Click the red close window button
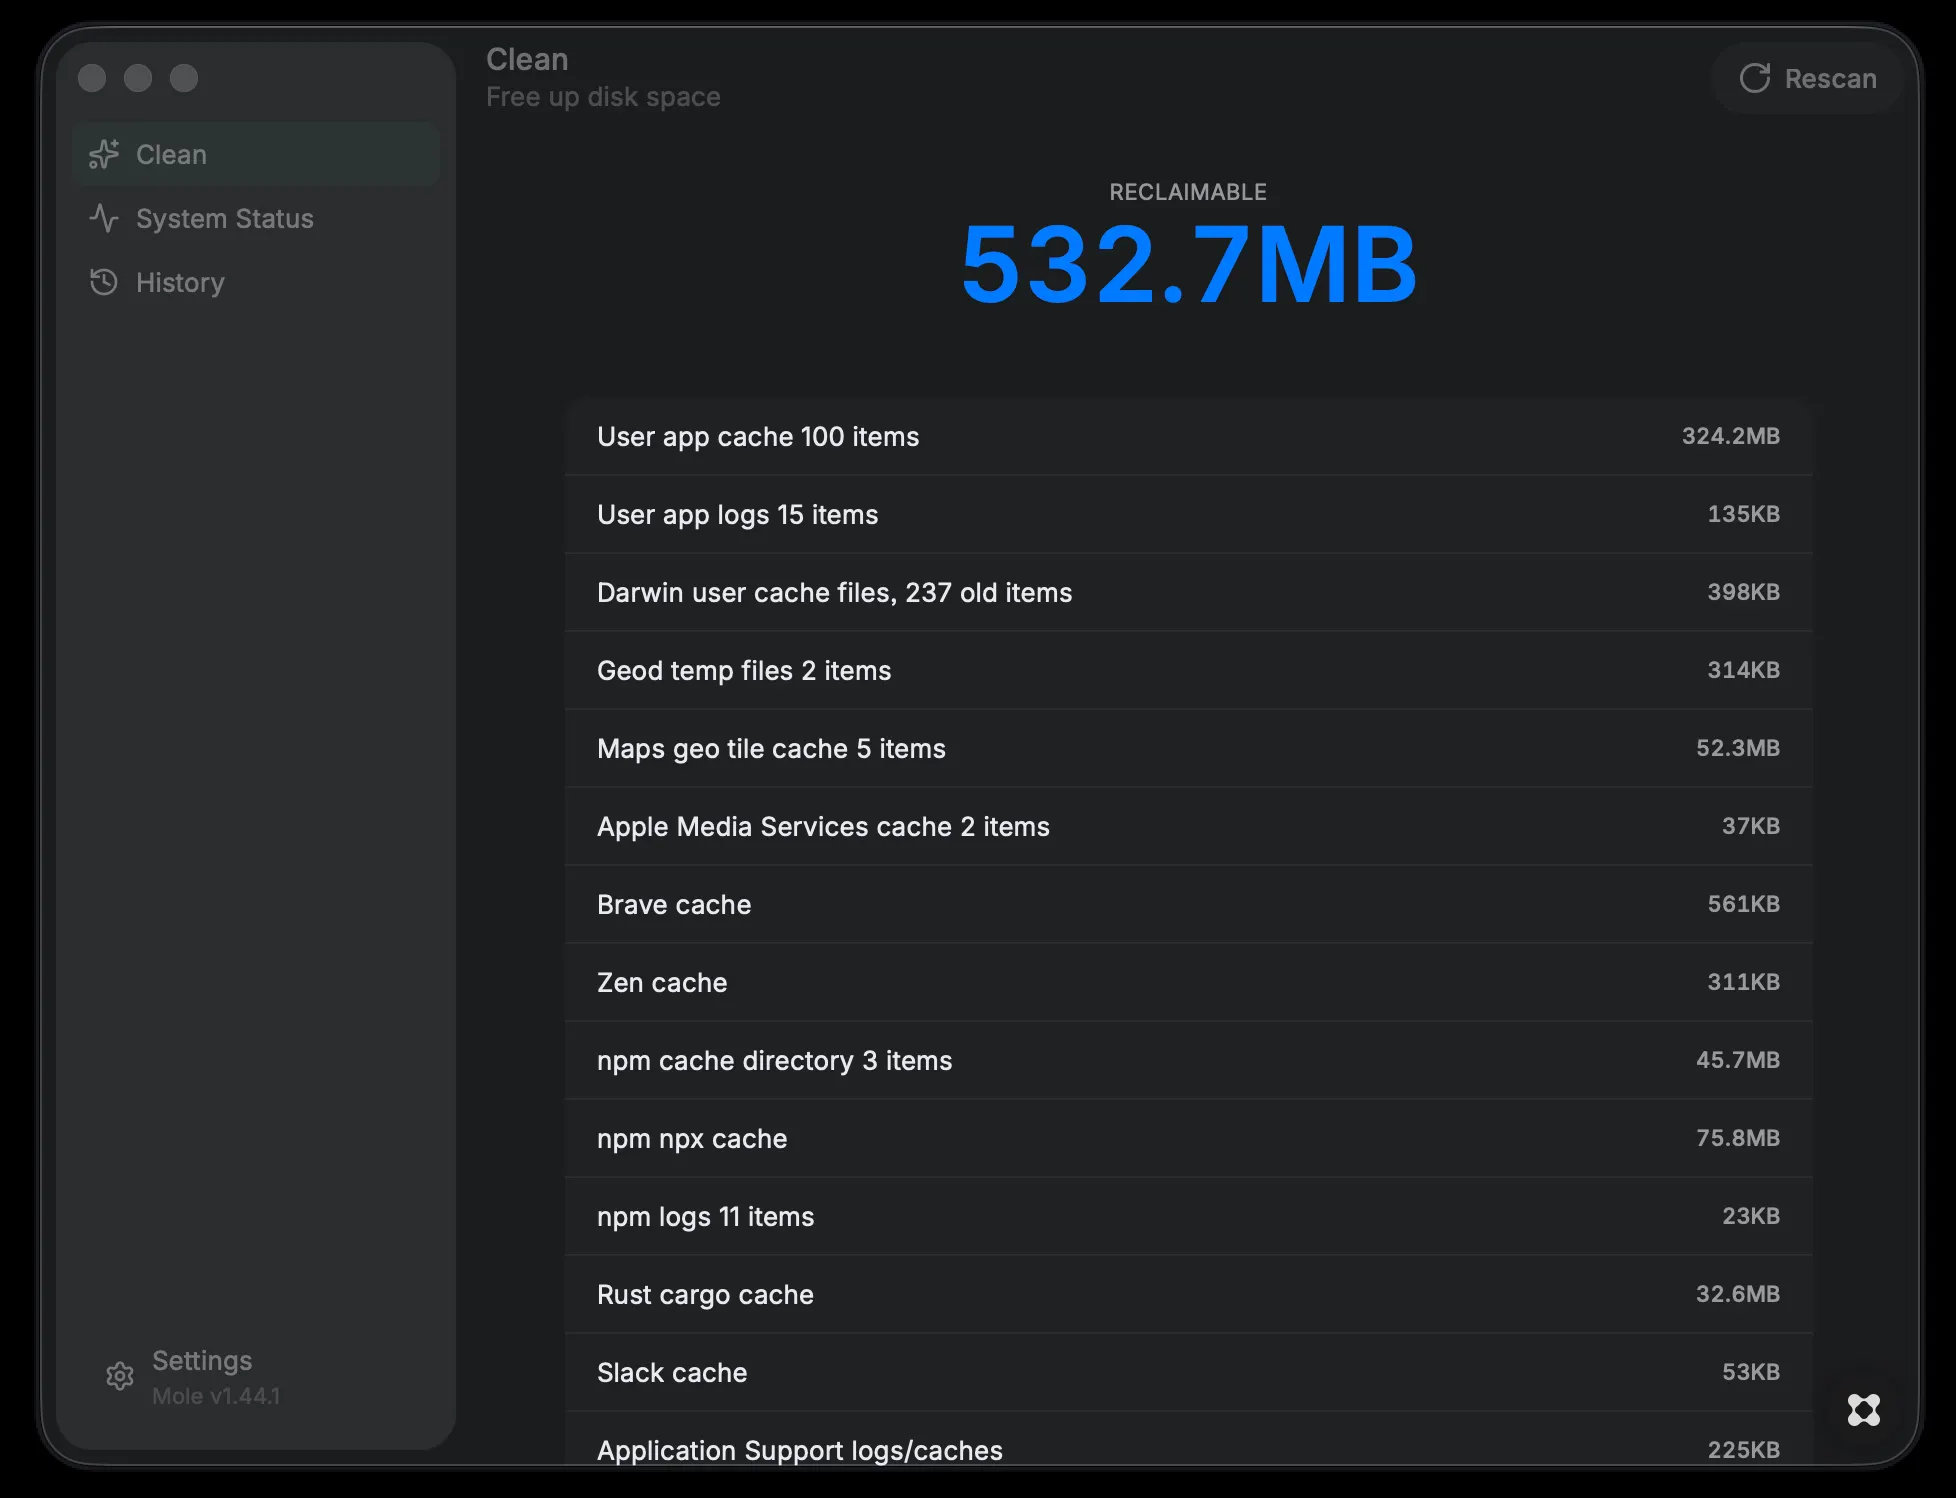Screen dimensions: 1956x1498 tap(92, 78)
